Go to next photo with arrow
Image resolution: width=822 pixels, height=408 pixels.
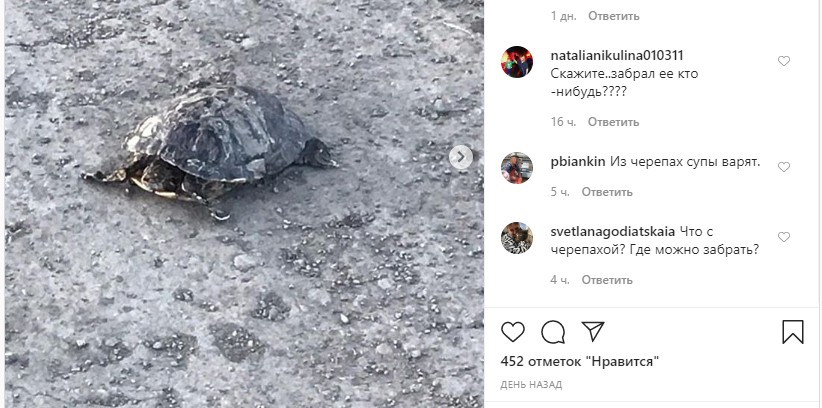click(461, 157)
